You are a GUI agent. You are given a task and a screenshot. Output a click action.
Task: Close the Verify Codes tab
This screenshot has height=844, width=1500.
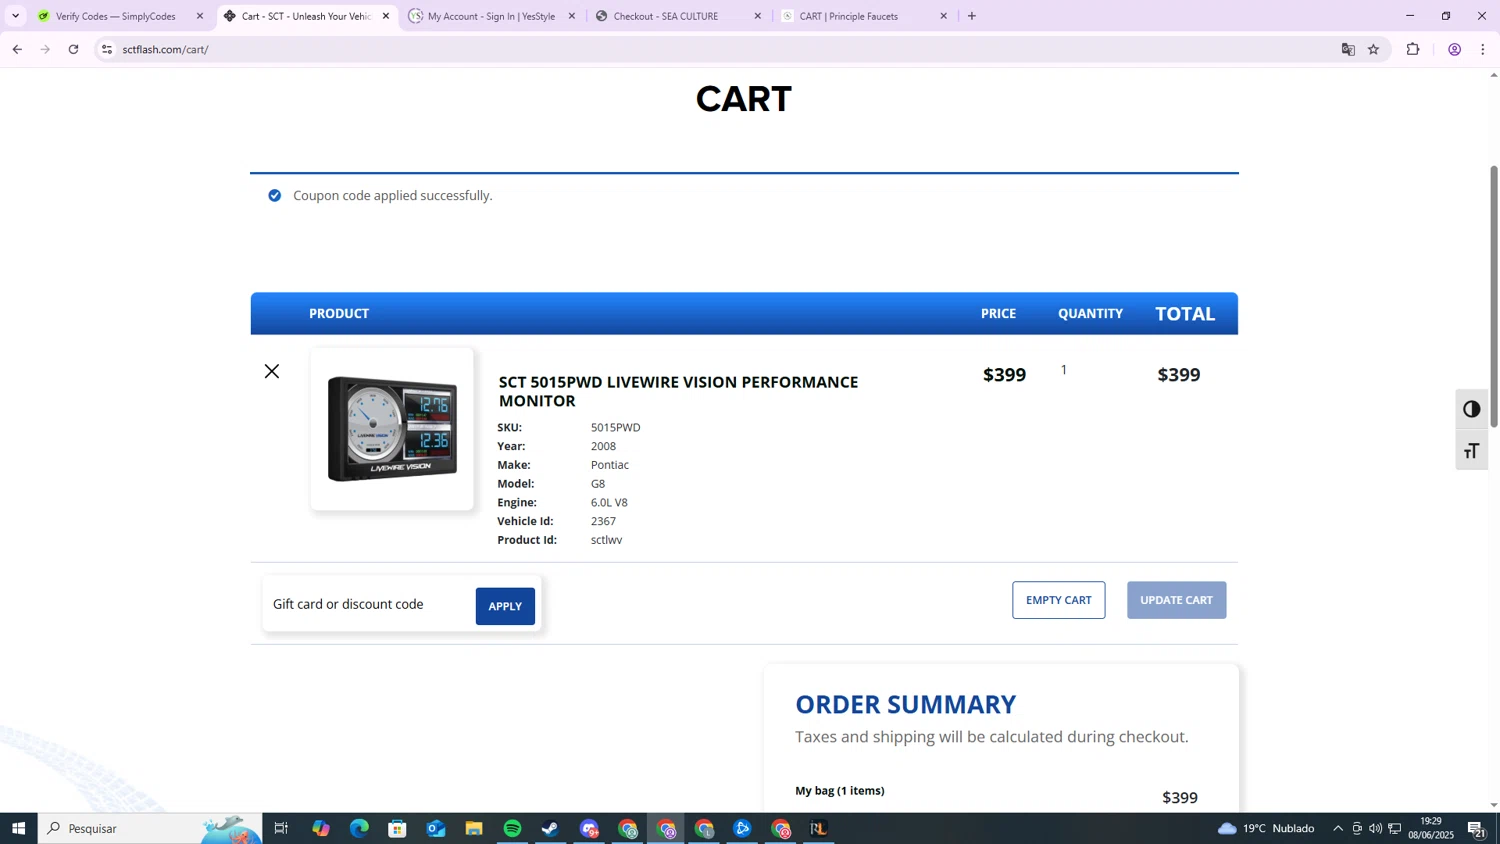(x=200, y=16)
